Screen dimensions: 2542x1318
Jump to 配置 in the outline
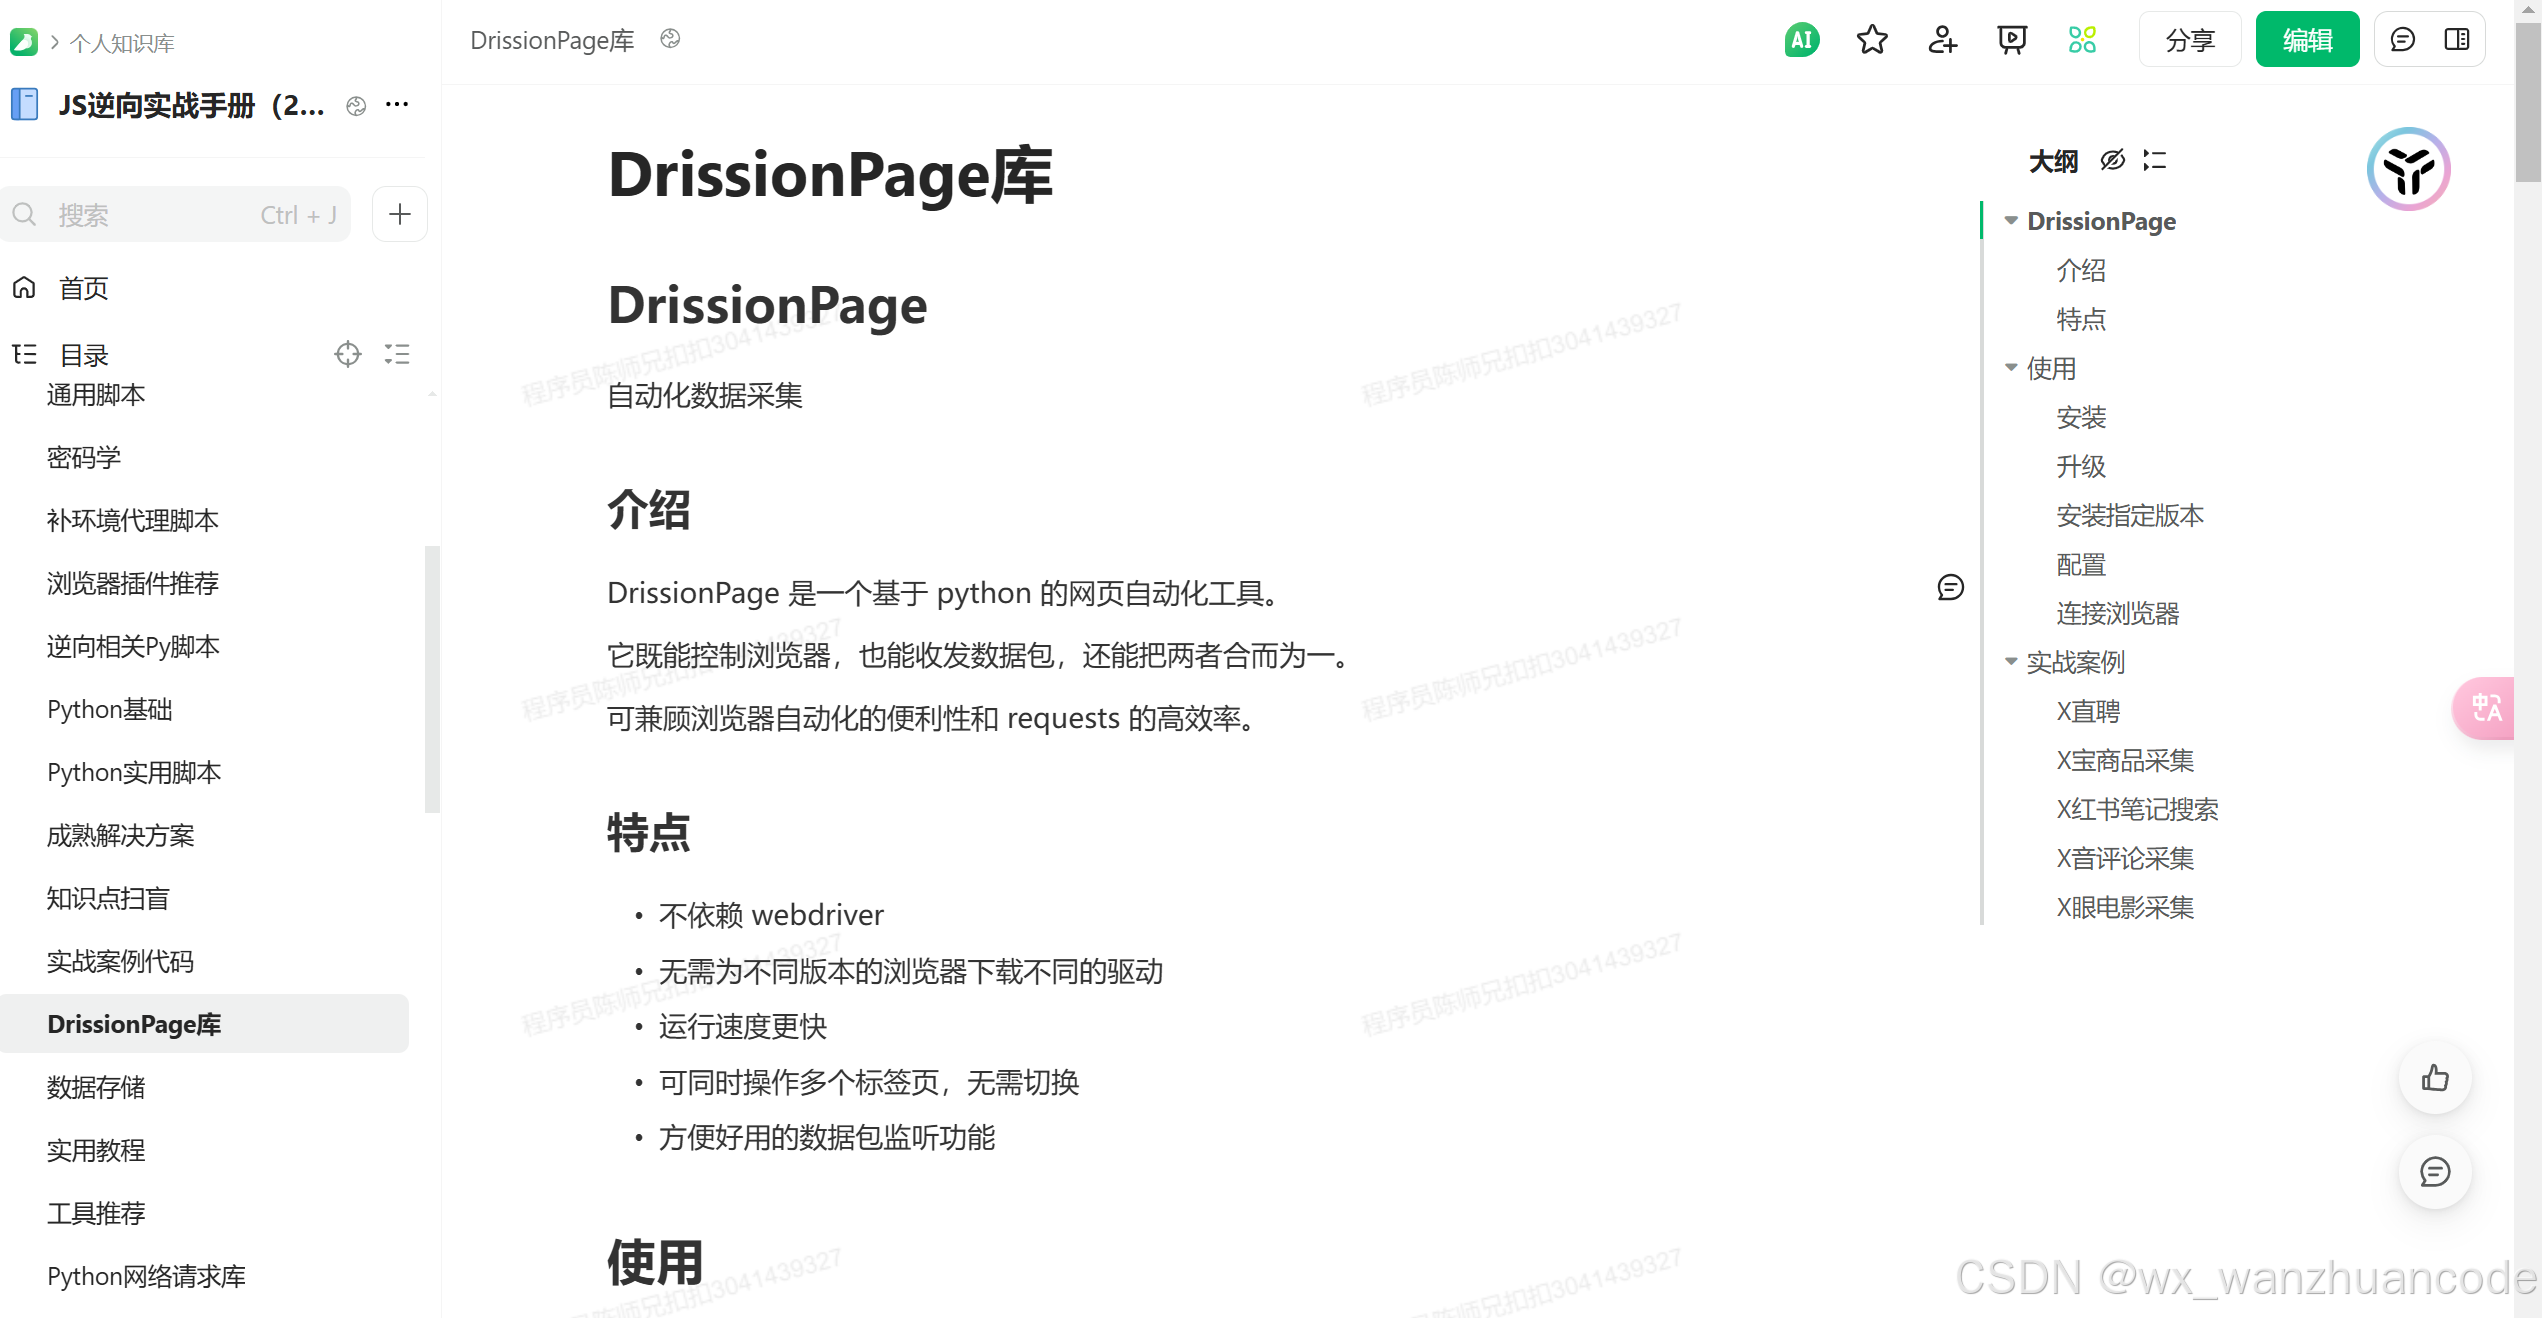click(x=2081, y=564)
